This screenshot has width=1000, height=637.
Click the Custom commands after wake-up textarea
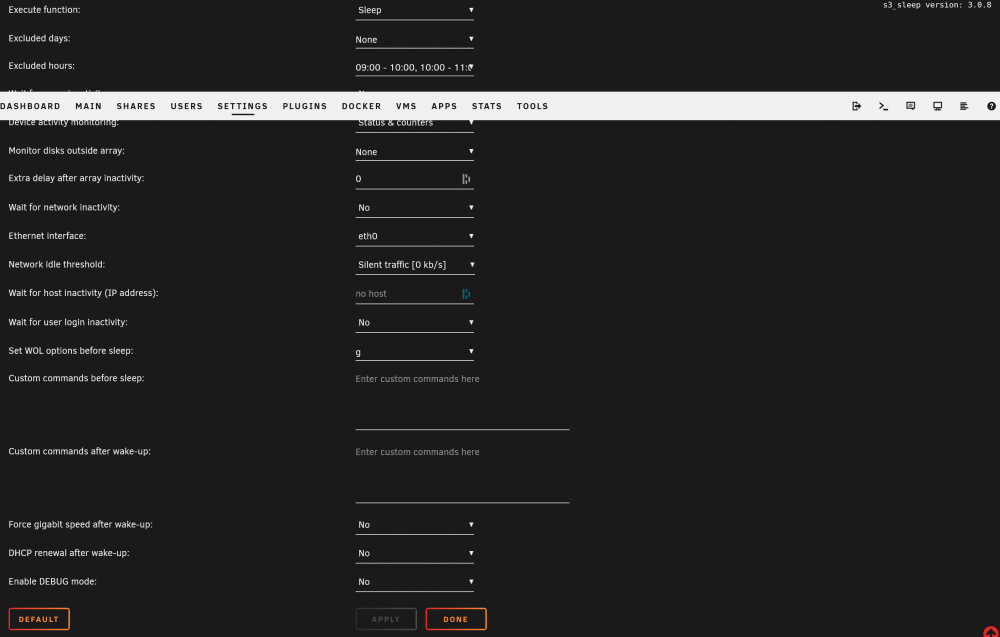[462, 474]
